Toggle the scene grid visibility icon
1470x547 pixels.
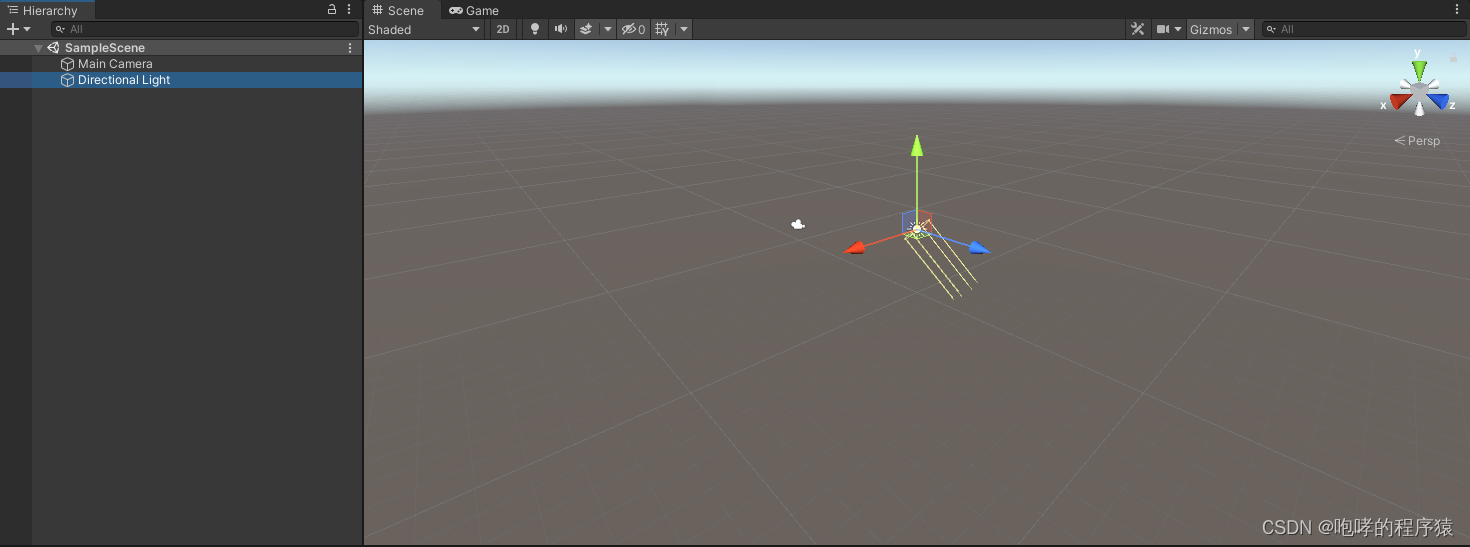(663, 29)
